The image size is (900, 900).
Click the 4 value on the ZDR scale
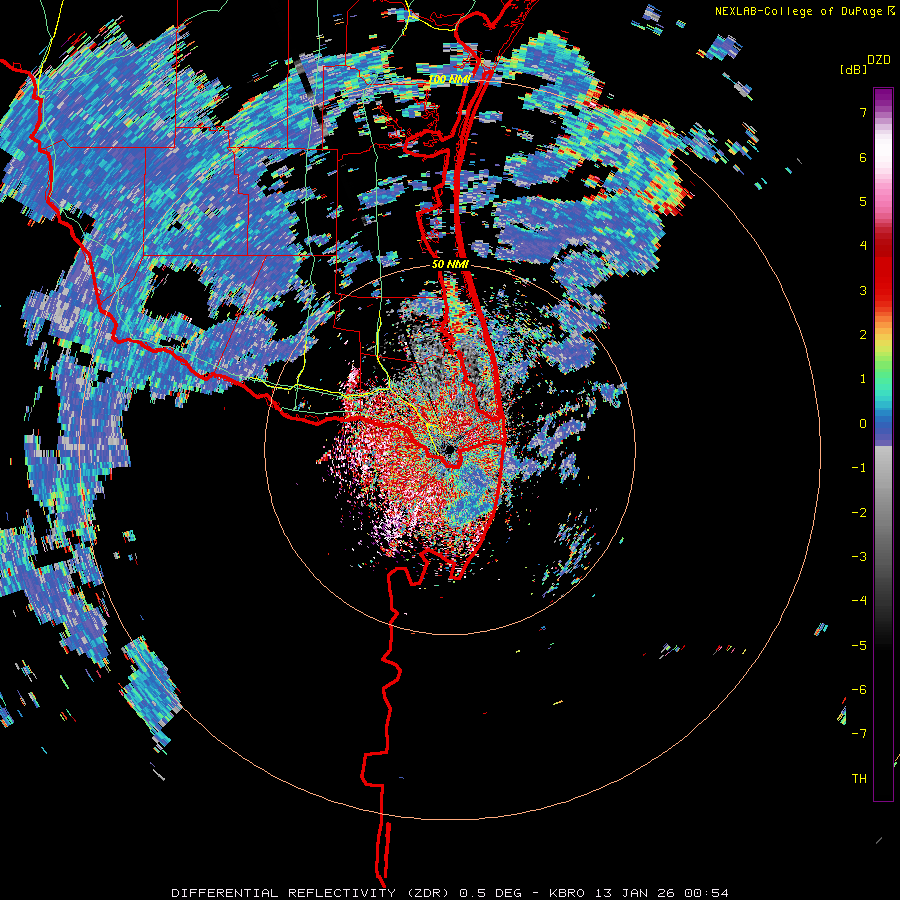coord(863,246)
